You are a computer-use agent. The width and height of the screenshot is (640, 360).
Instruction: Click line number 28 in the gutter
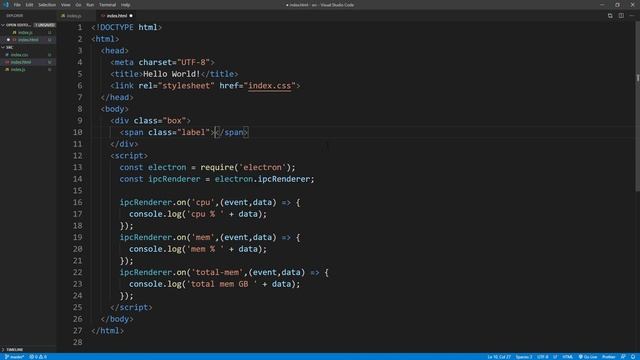78,342
